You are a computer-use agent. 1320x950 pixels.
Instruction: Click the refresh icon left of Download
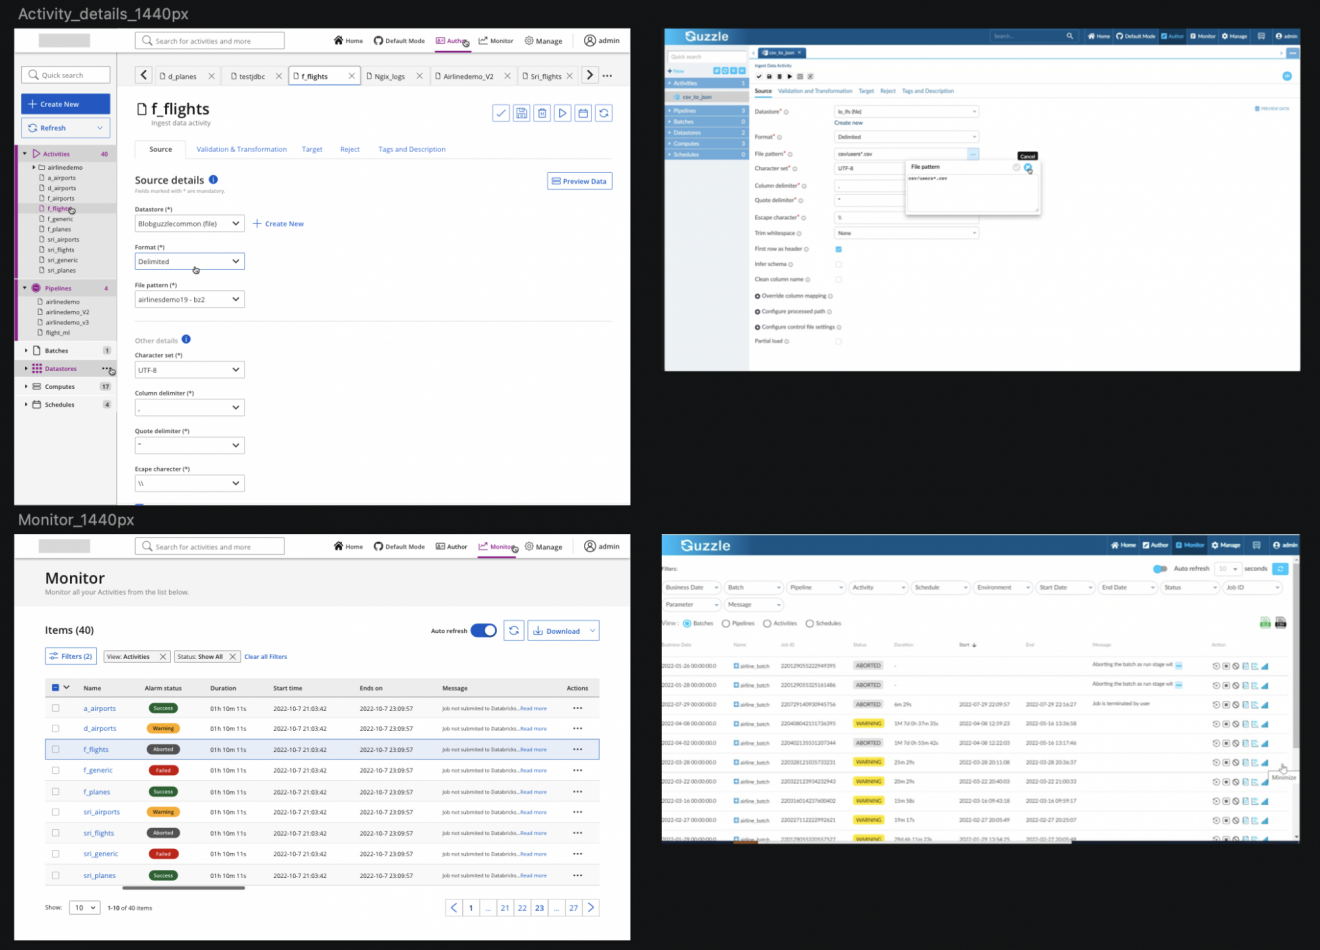click(513, 631)
